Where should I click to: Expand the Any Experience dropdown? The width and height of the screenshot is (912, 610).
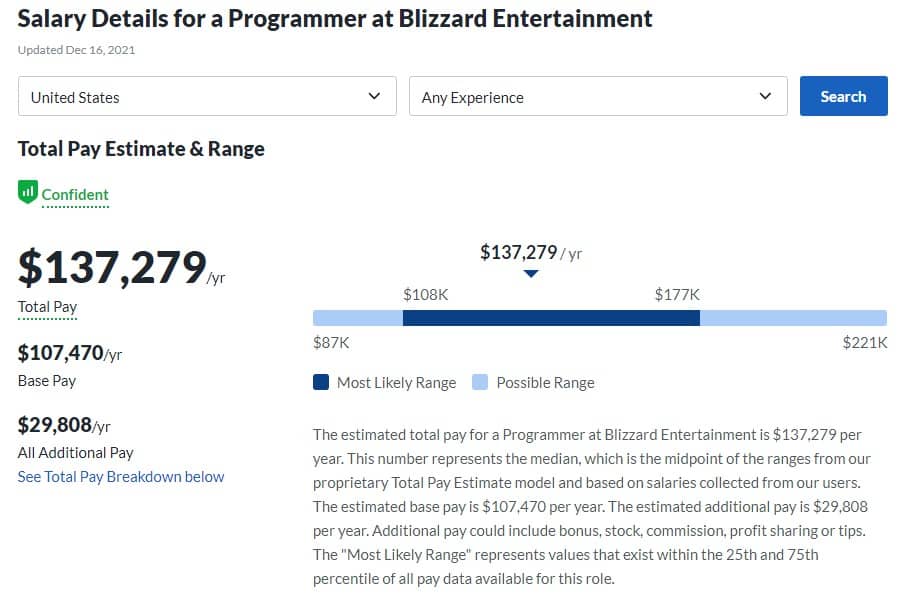pos(598,96)
